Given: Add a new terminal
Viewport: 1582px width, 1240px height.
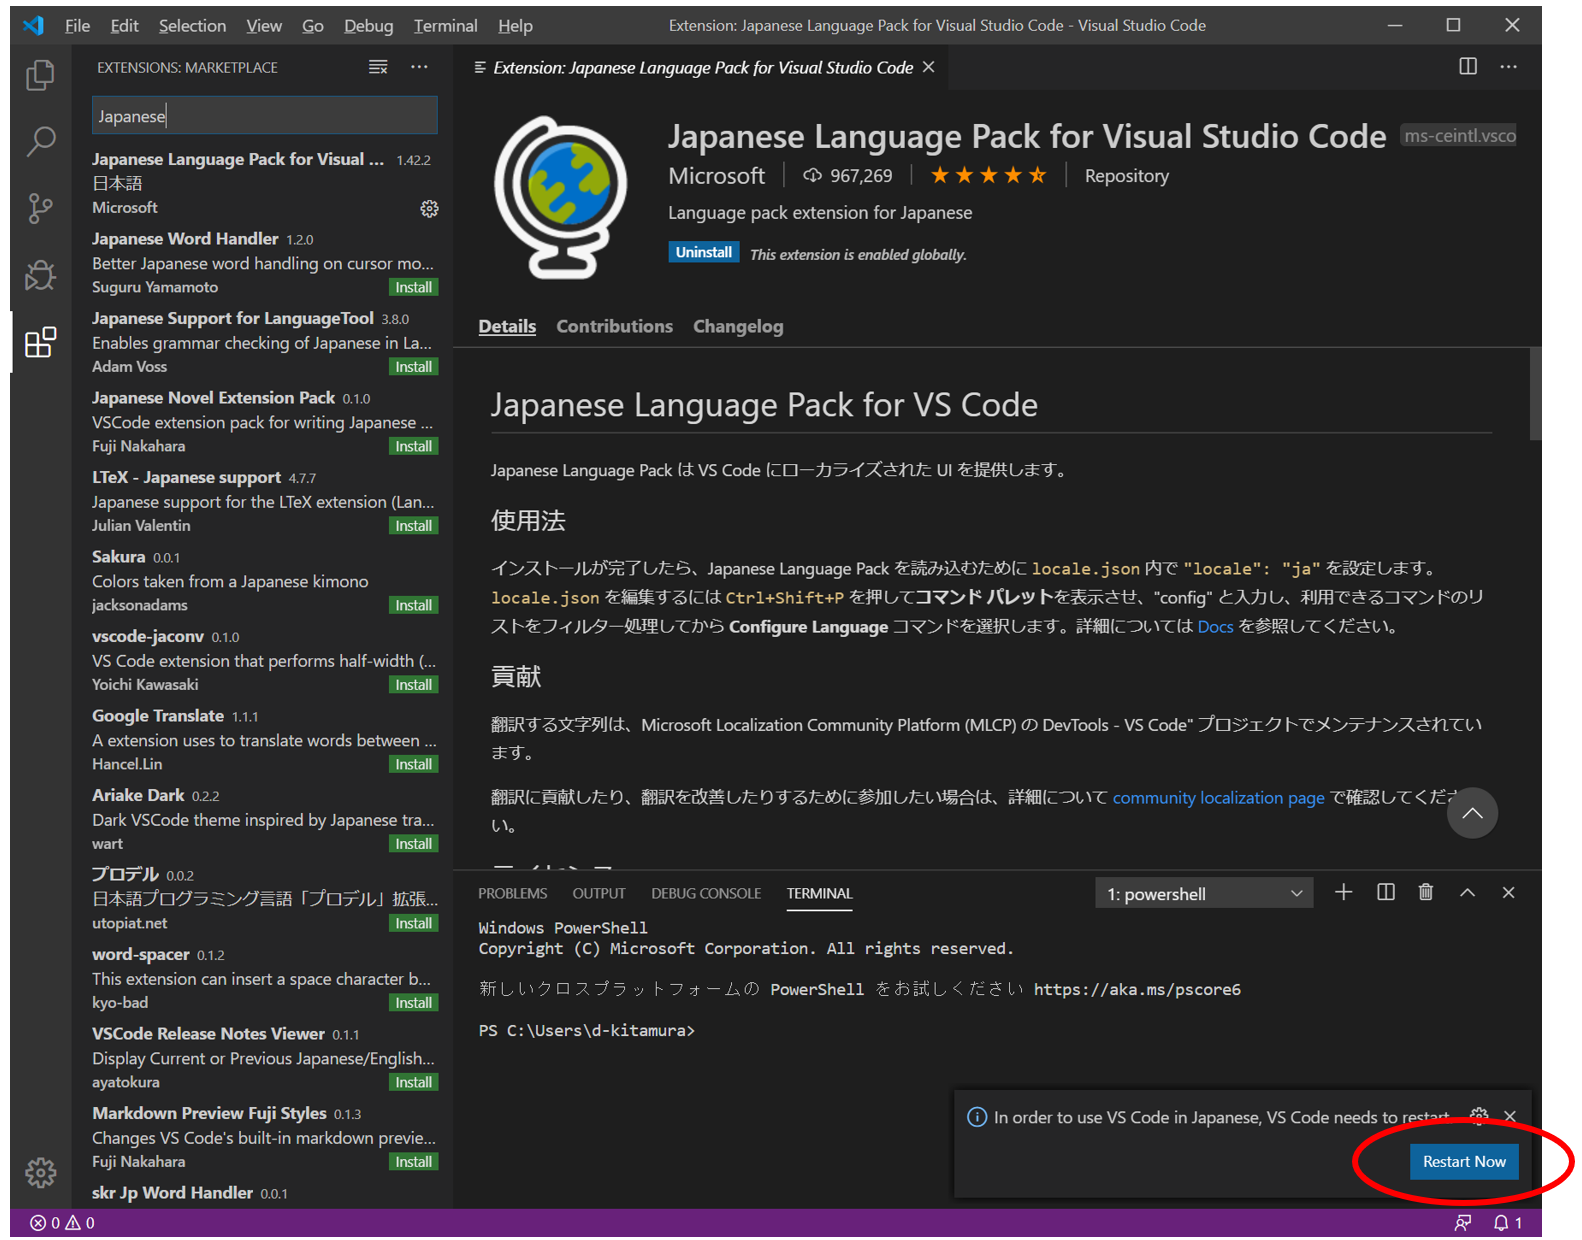Looking at the screenshot, I should click(x=1343, y=892).
